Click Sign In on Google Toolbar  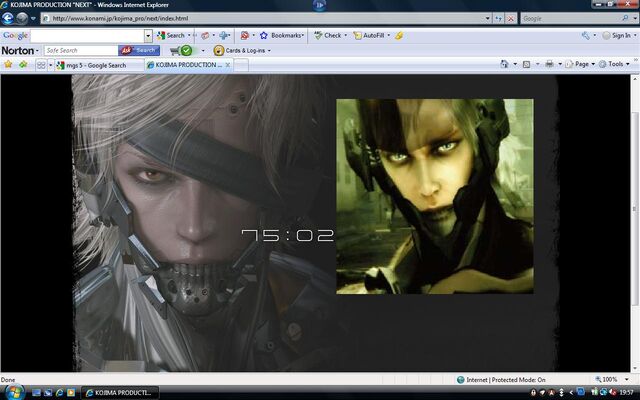click(x=617, y=36)
